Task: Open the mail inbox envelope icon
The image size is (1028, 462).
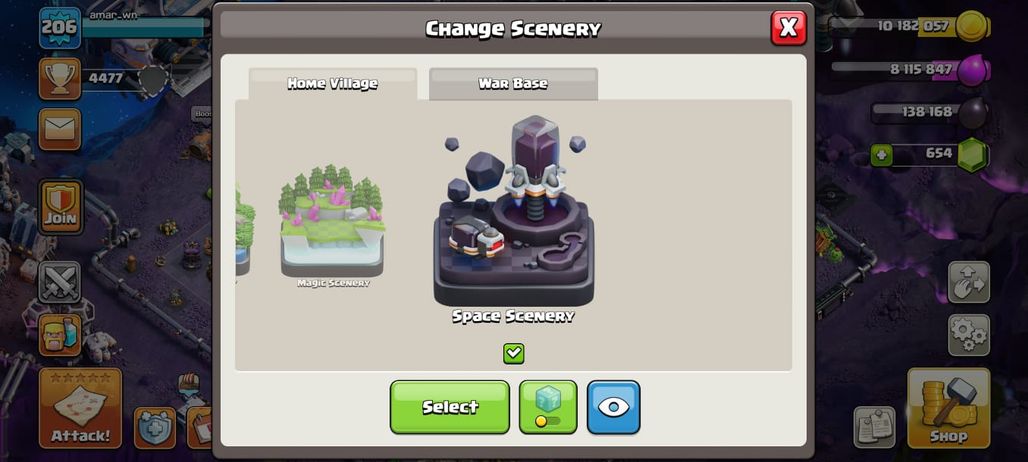Action: click(60, 129)
